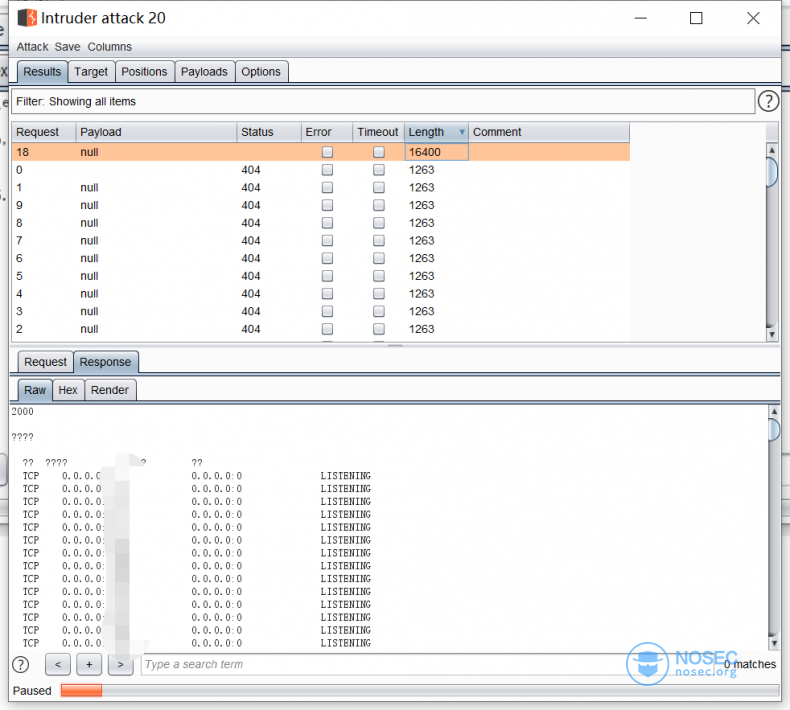Select the Raw response view tab
The width and height of the screenshot is (790, 710).
tap(35, 390)
